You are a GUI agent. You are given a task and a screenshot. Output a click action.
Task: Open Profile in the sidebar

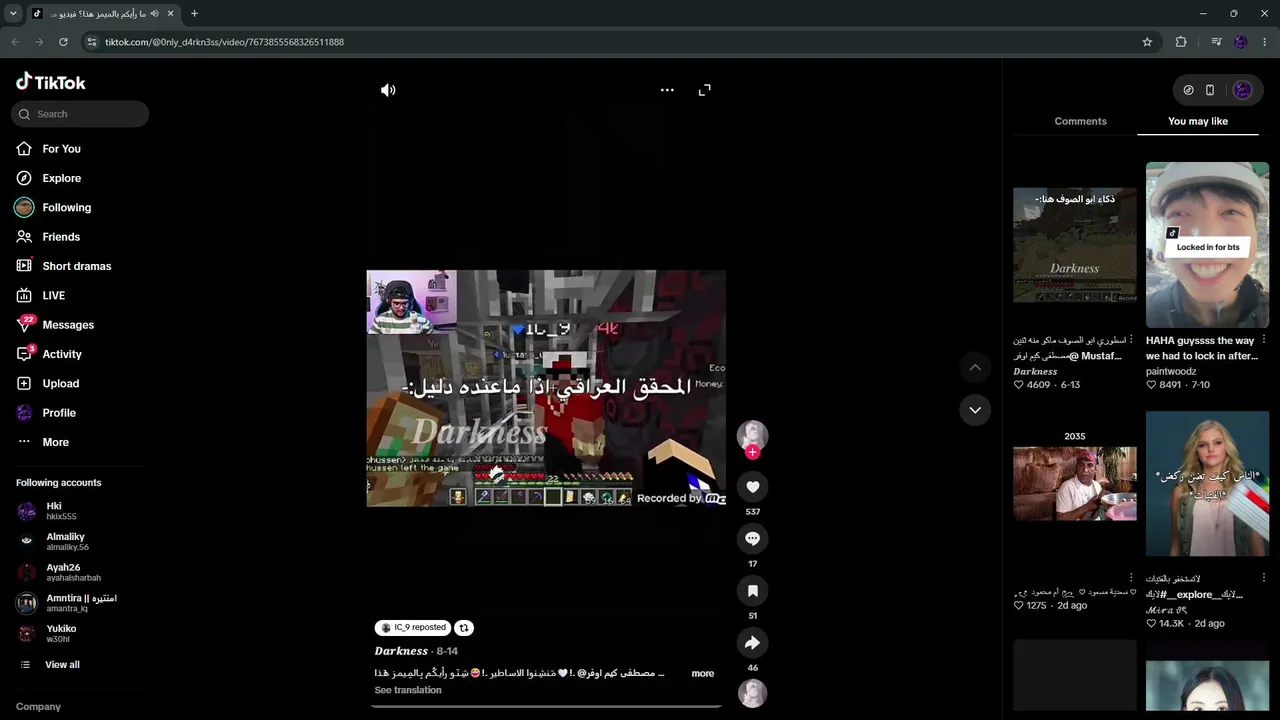tap(59, 413)
